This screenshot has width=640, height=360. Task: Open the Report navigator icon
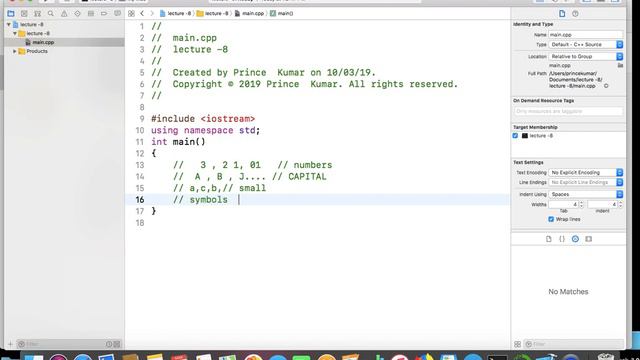click(118, 13)
